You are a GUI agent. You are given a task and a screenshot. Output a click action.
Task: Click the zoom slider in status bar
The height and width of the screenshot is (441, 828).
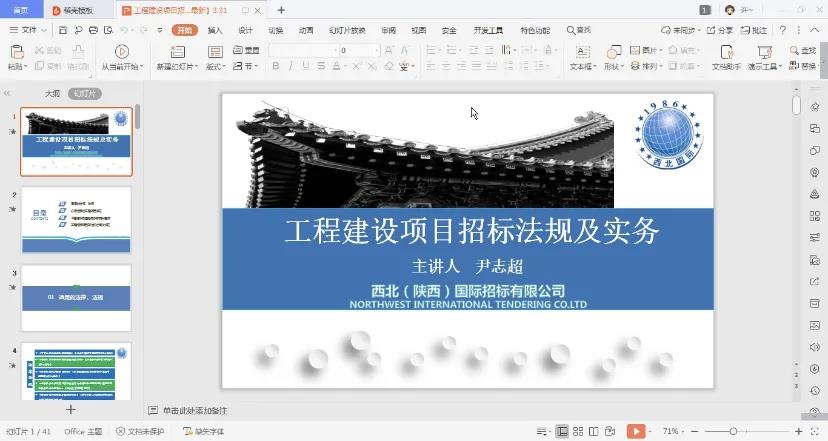[735, 432]
